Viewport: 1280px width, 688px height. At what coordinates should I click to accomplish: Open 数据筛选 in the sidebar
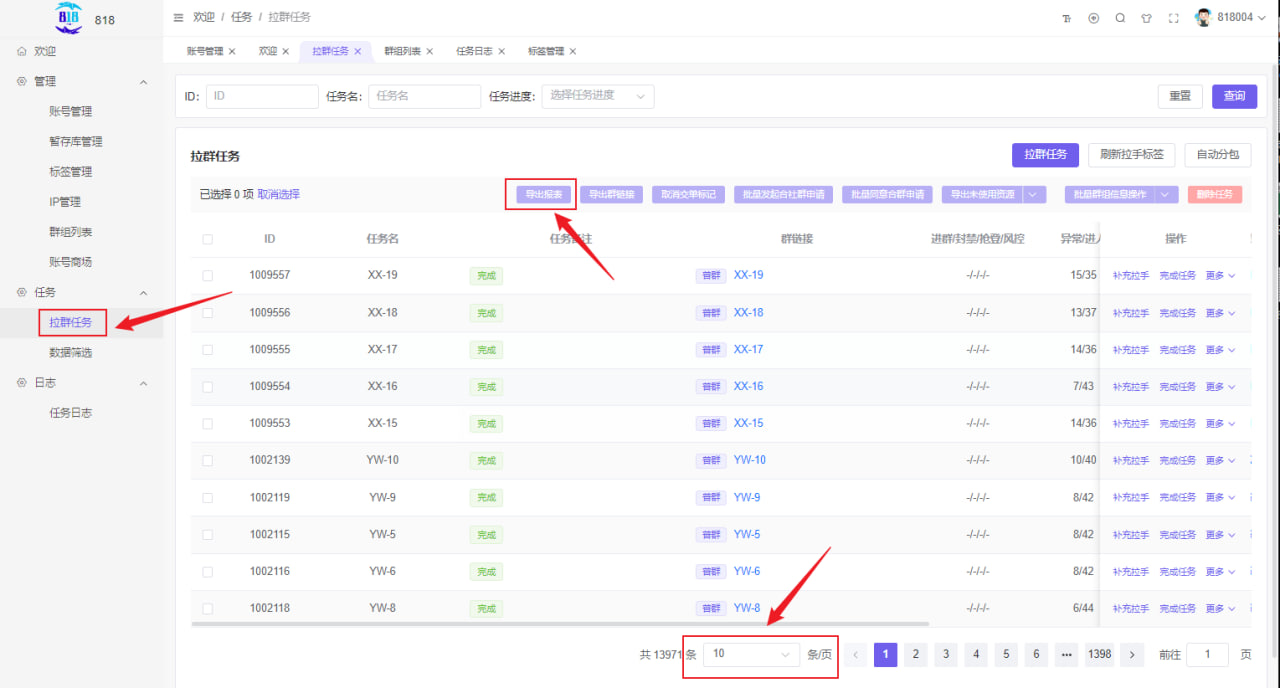[x=70, y=353]
